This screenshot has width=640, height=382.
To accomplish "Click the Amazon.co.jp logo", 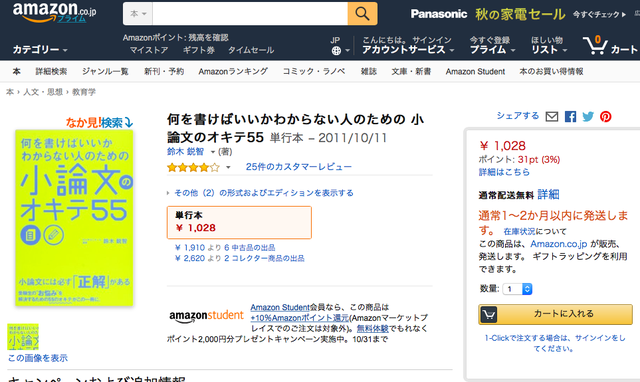I will tap(55, 12).
